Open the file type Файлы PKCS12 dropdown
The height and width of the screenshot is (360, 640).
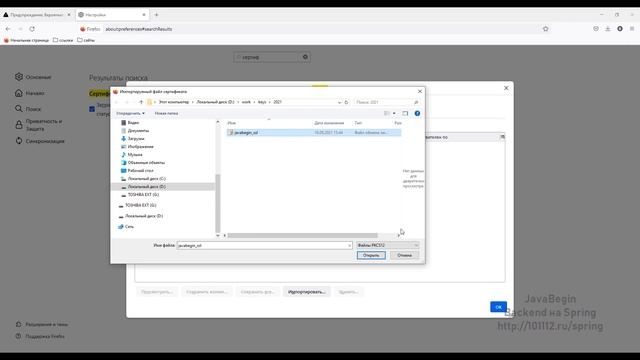388,245
